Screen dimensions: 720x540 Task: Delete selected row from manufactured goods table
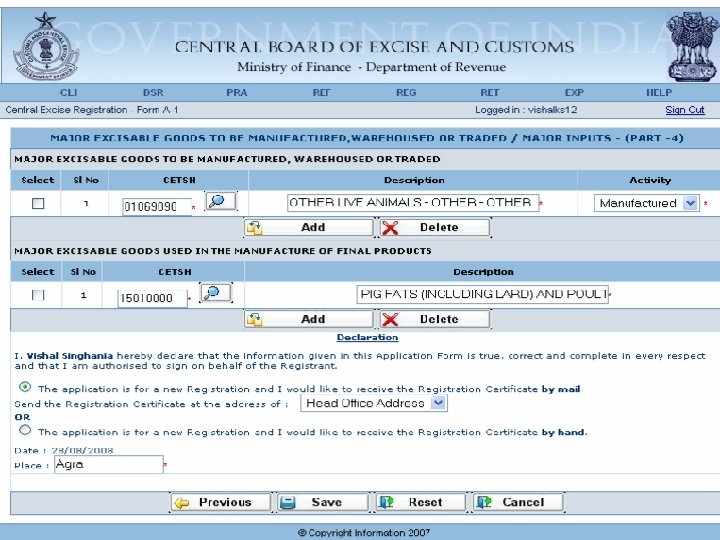tap(435, 227)
